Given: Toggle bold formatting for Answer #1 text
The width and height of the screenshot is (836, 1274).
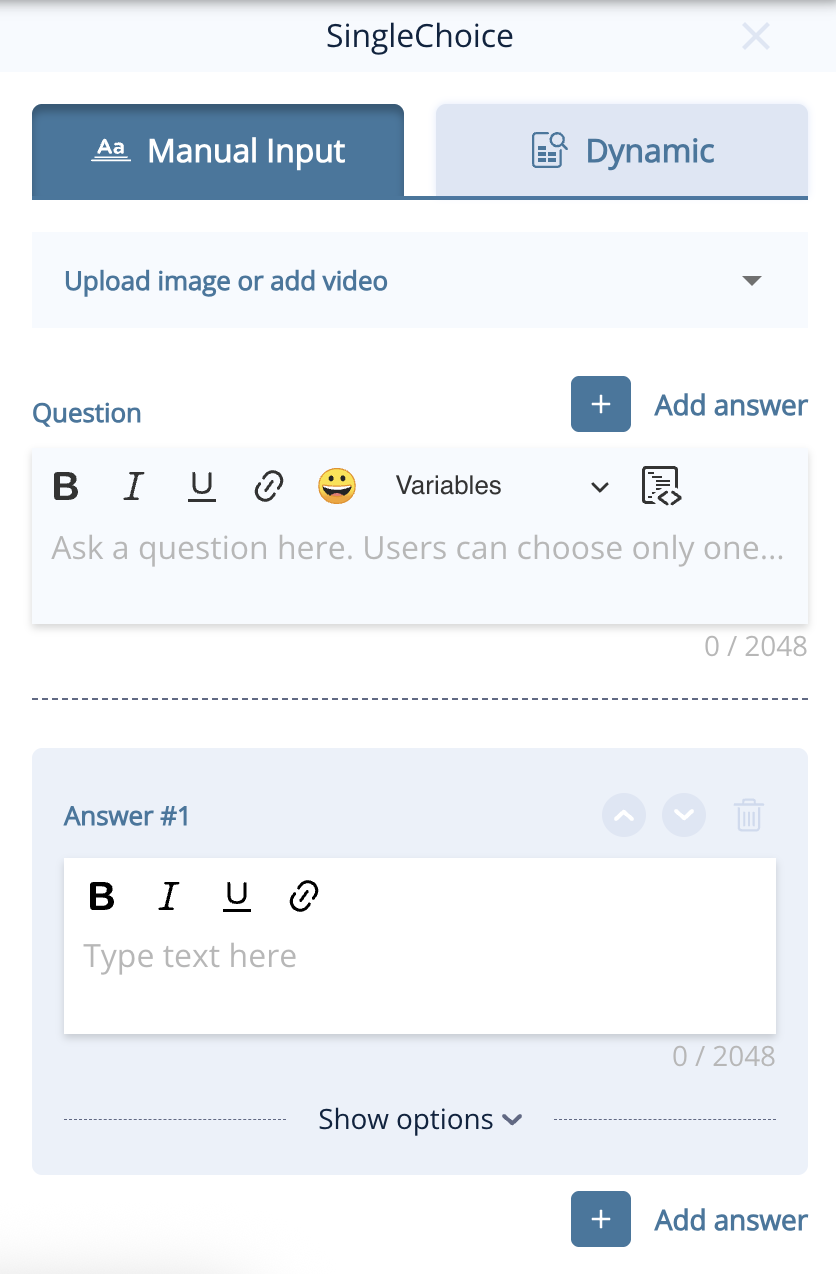Looking at the screenshot, I should coord(101,896).
